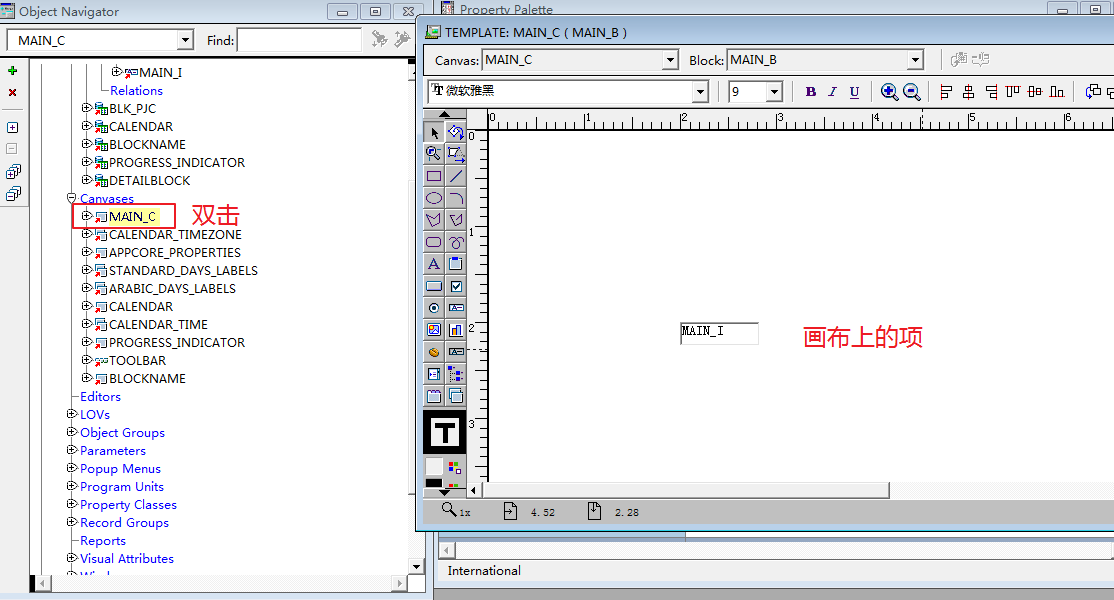
Task: Click the Align Left toolbar icon
Action: coord(946,92)
